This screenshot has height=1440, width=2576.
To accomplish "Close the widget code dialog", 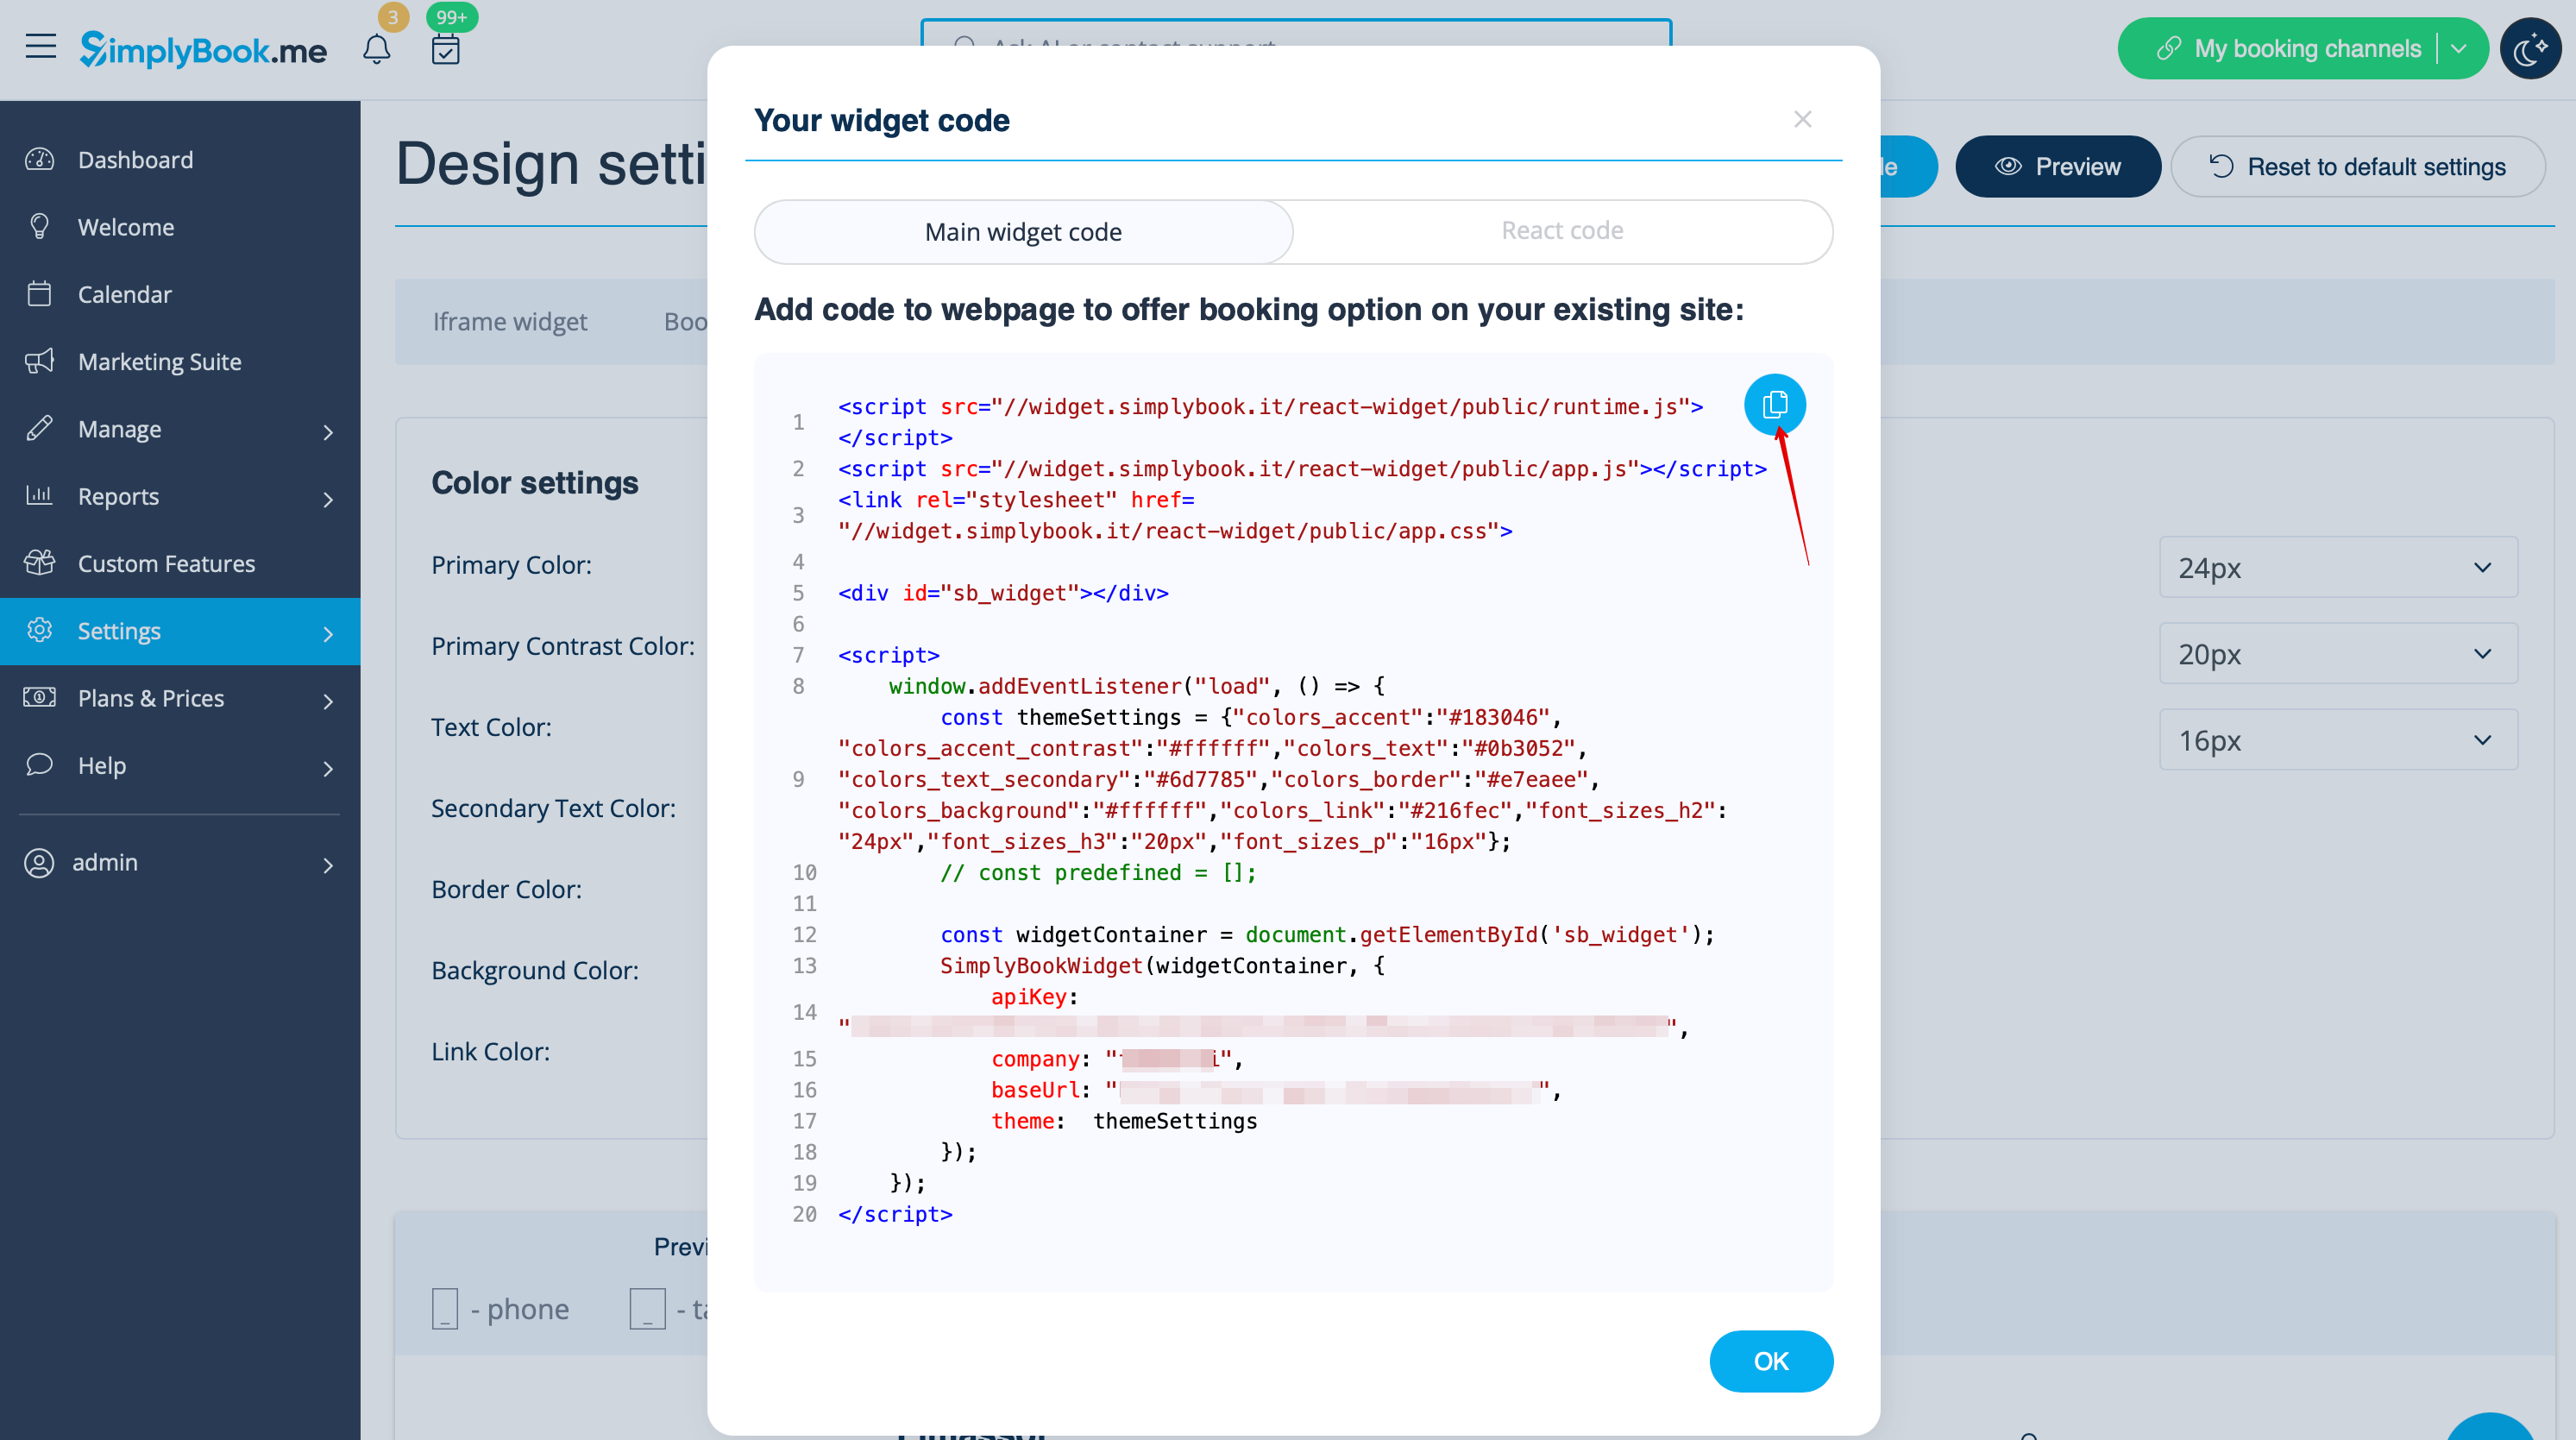I will [x=1802, y=120].
